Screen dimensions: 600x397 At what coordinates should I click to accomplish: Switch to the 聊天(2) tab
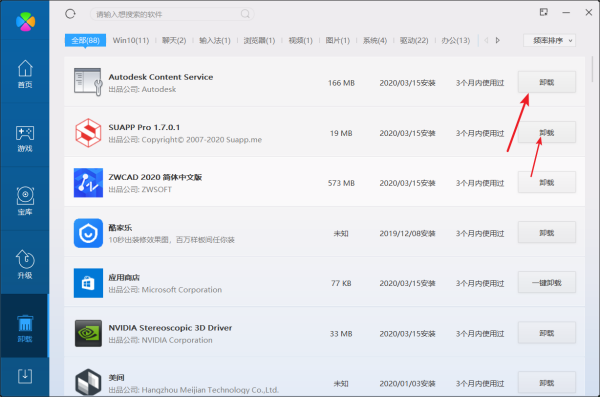click(x=174, y=40)
